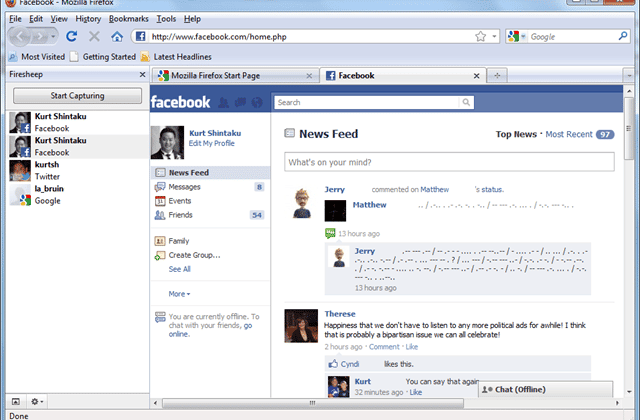This screenshot has height=420, width=640.
Task: Open Facebook friend requests icon in header
Action: click(x=223, y=102)
